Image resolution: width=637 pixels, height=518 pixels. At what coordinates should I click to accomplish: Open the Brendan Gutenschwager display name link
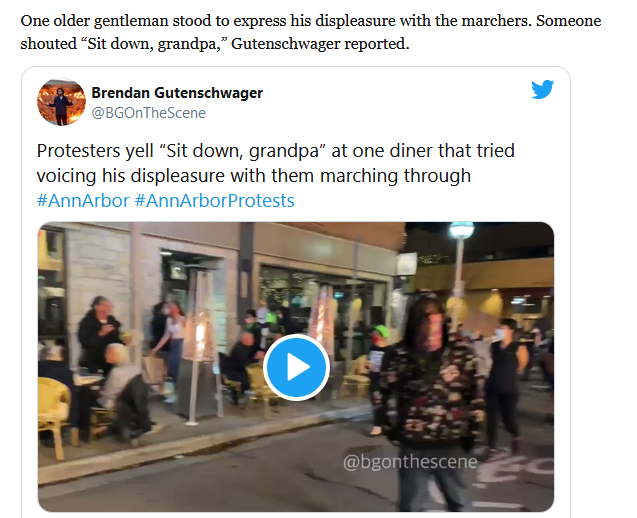[x=177, y=93]
